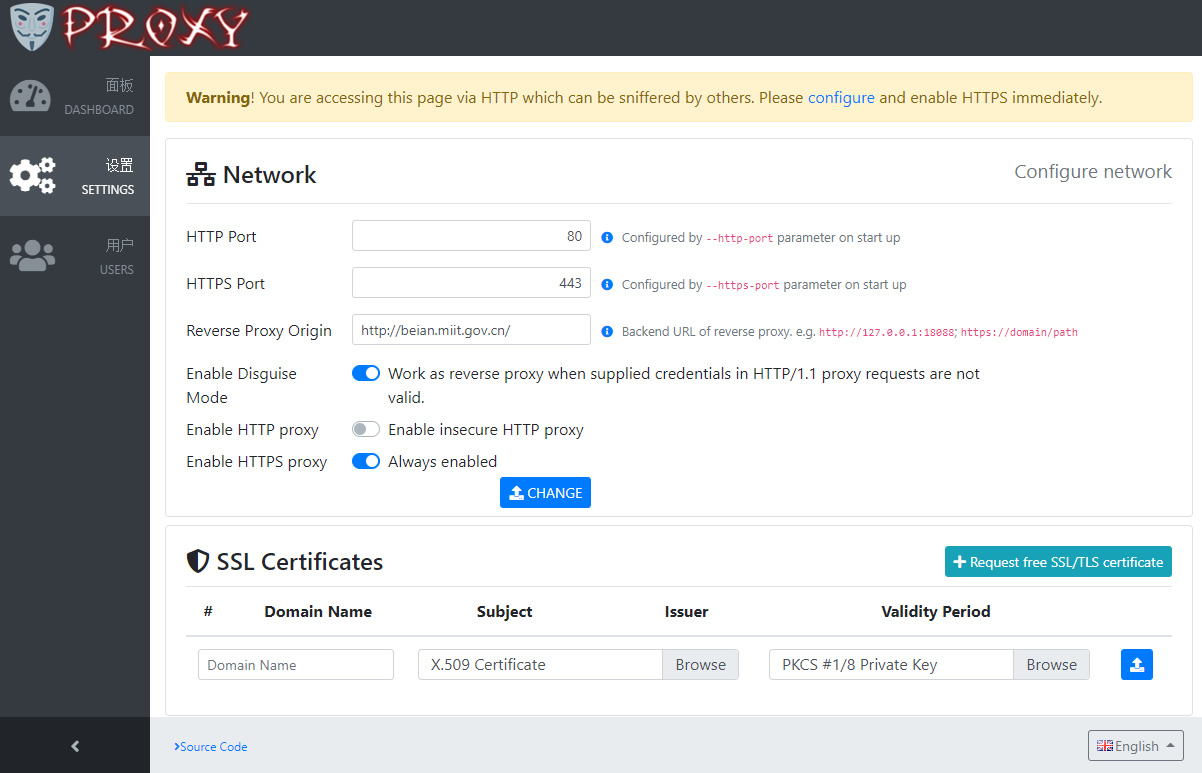Screen dimensions: 1202x773
Task: Go to the Dashboard menu item
Action: tap(75, 97)
